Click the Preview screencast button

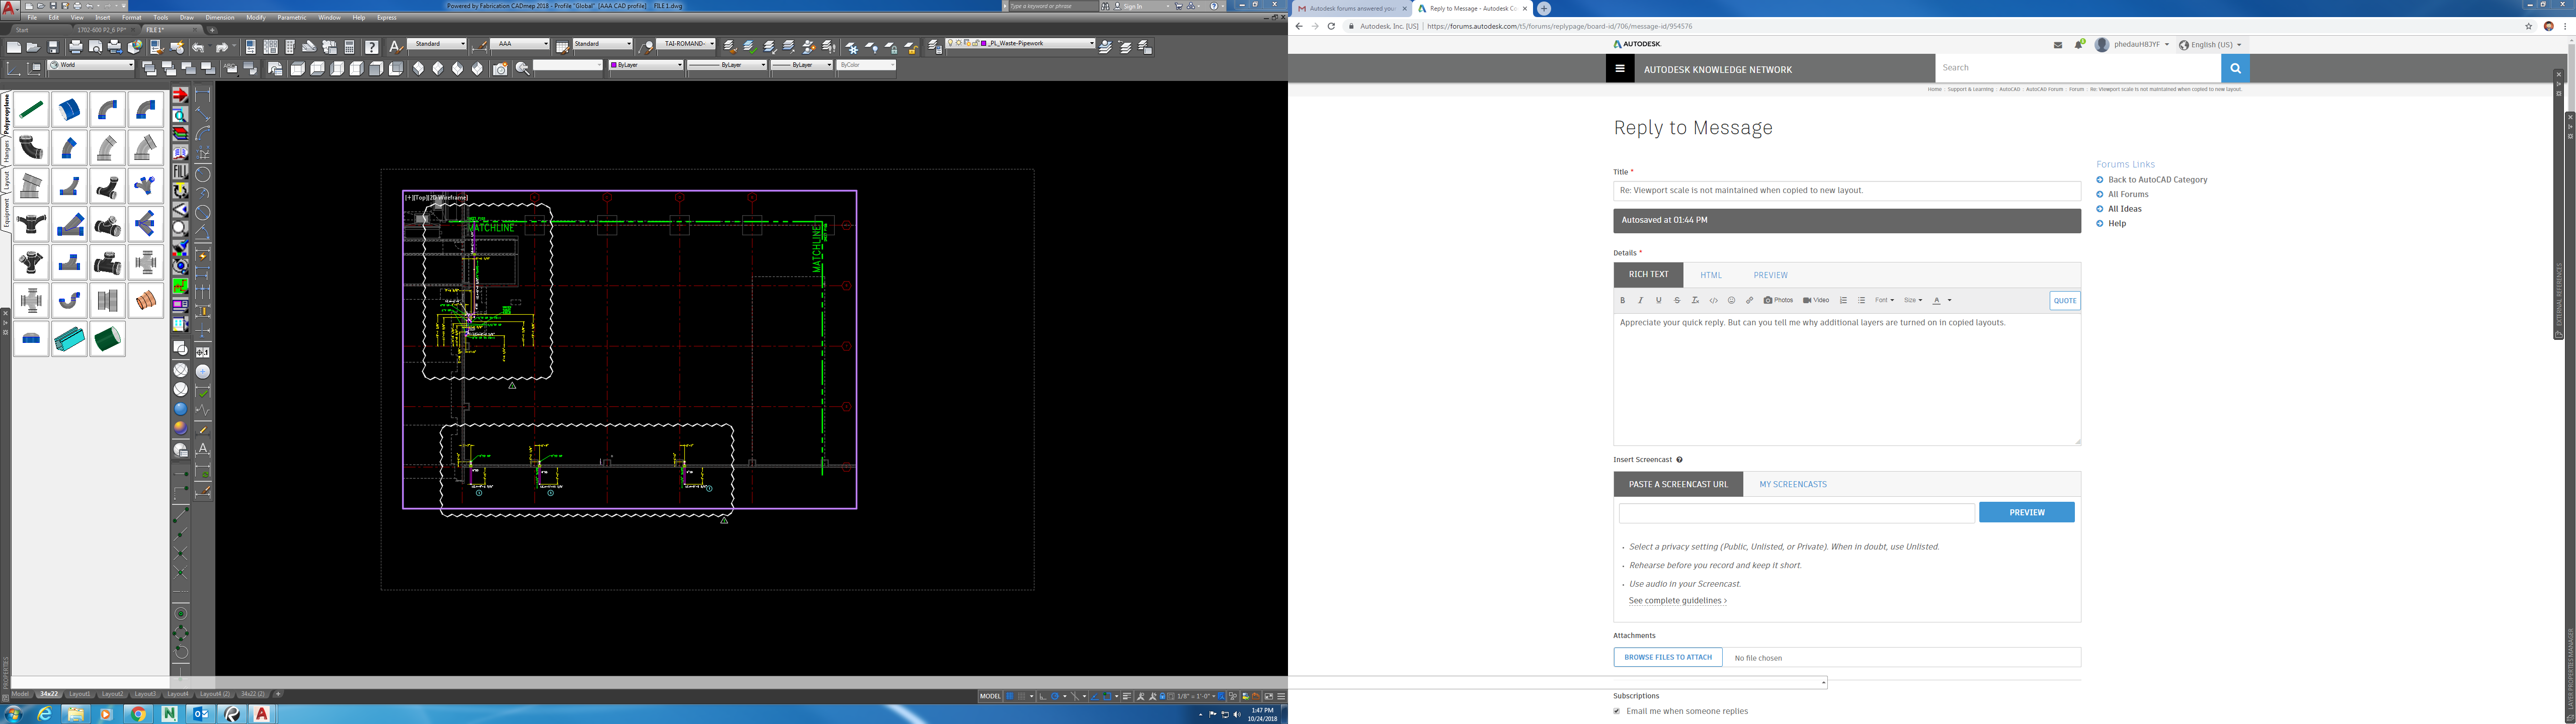(x=2027, y=512)
